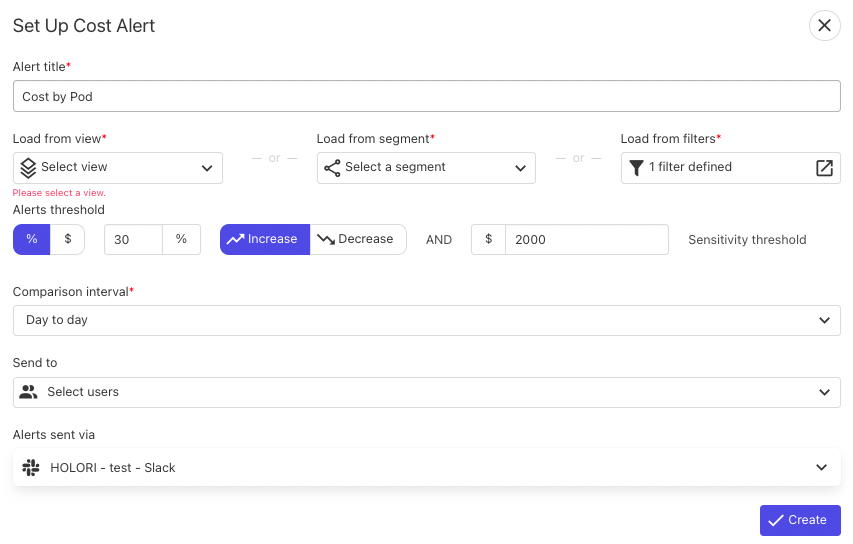
Task: Click the Slack logo icon
Action: [x=31, y=467]
